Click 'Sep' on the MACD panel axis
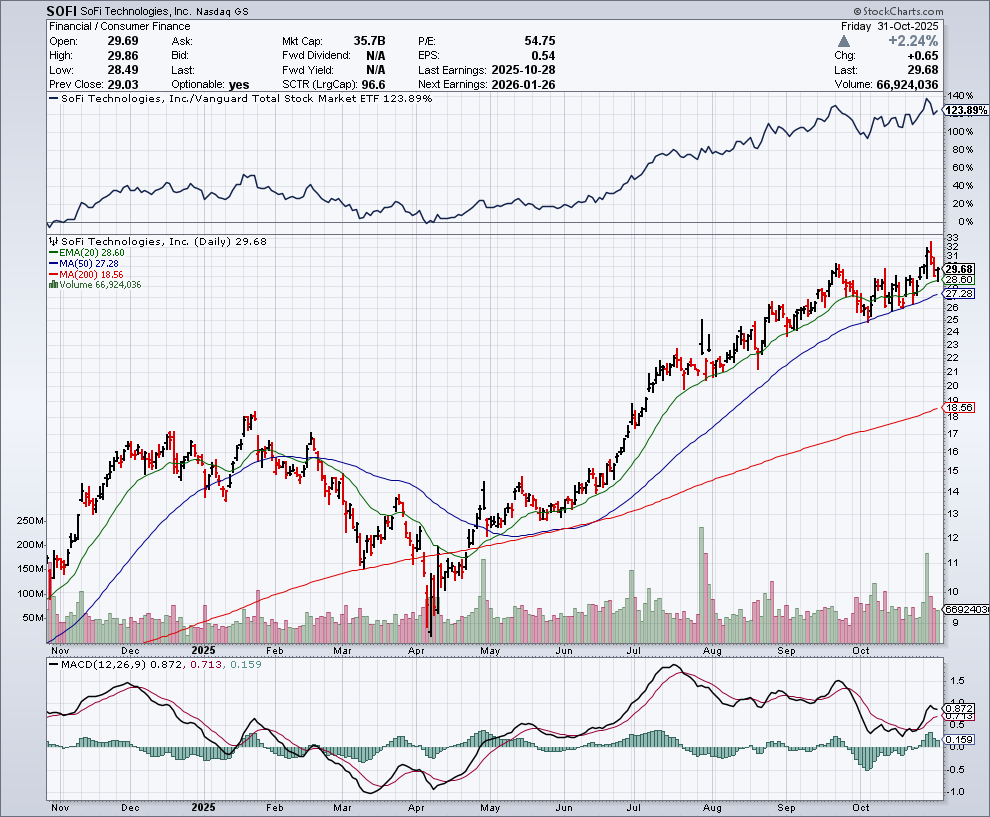990x817 pixels. 786,808
